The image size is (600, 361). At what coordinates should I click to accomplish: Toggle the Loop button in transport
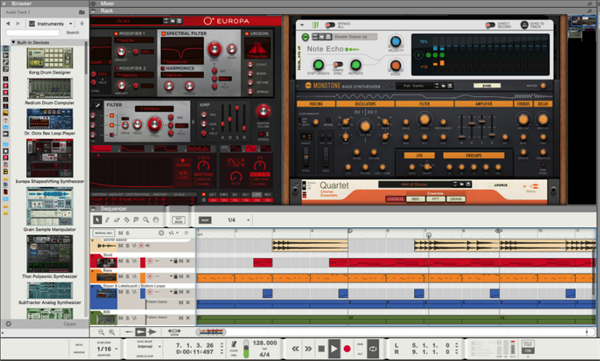click(373, 349)
